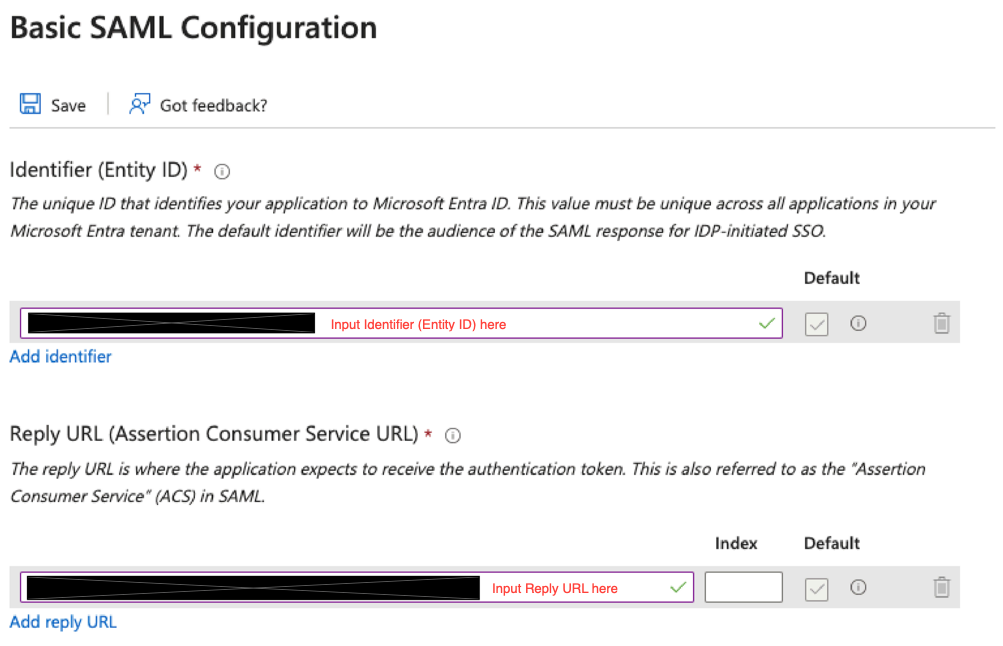The height and width of the screenshot is (646, 1003).
Task: Delete the identifier row with trash icon
Action: 941,323
